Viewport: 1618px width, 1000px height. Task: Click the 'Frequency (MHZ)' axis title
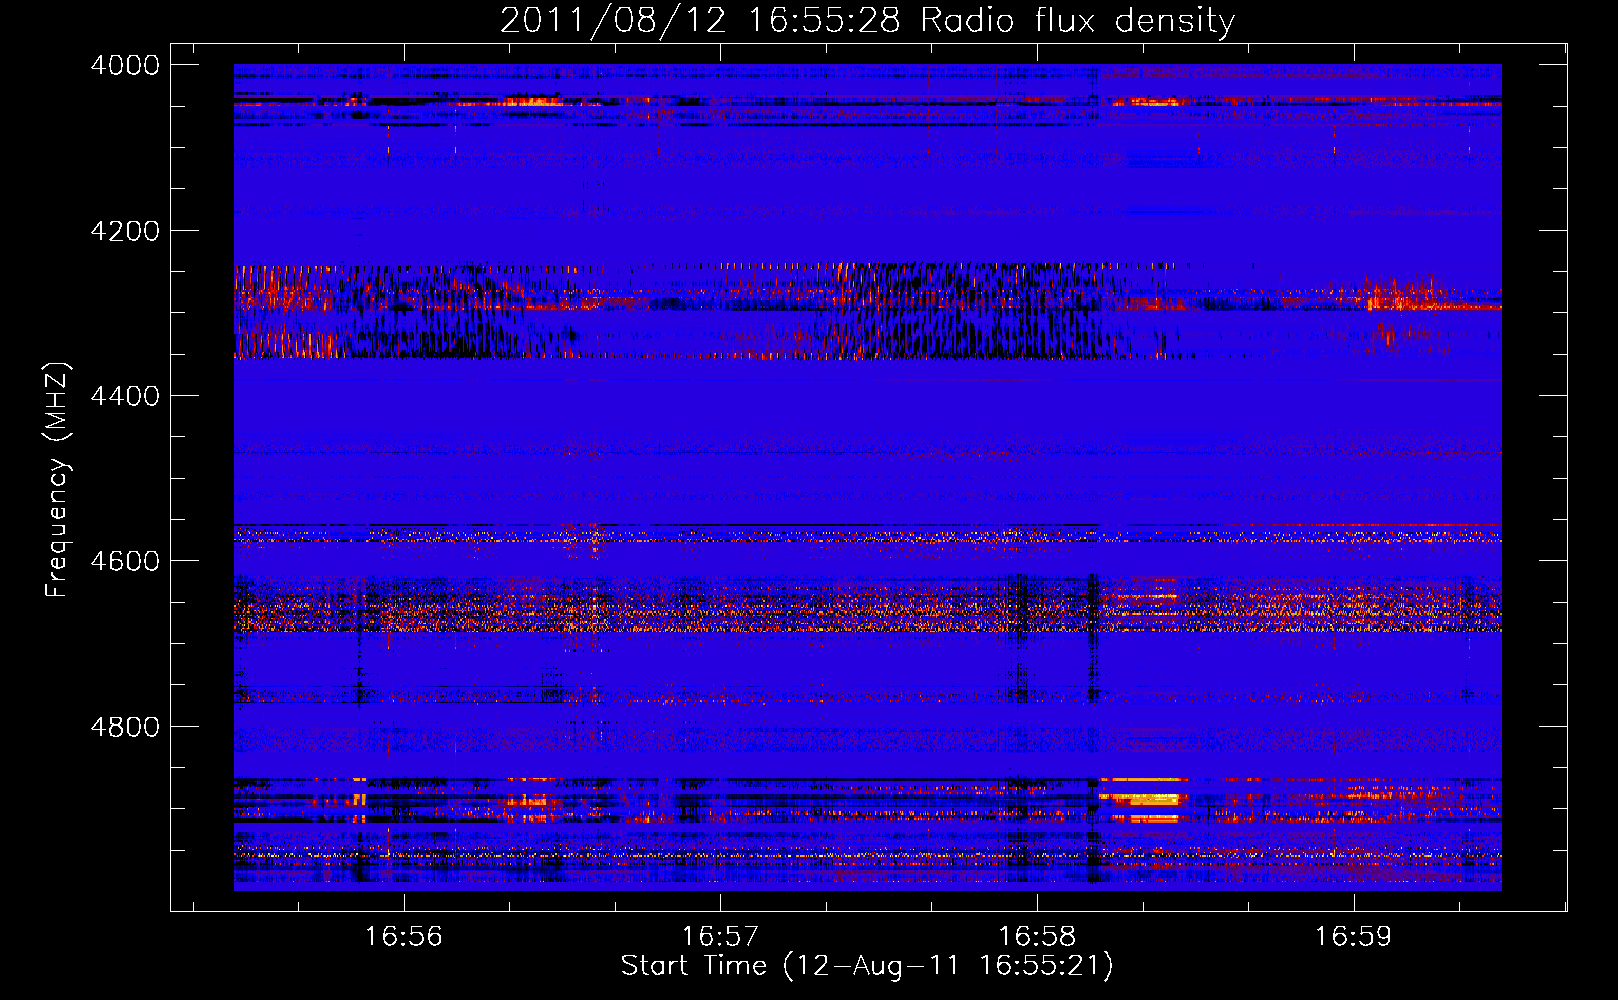pos(58,480)
